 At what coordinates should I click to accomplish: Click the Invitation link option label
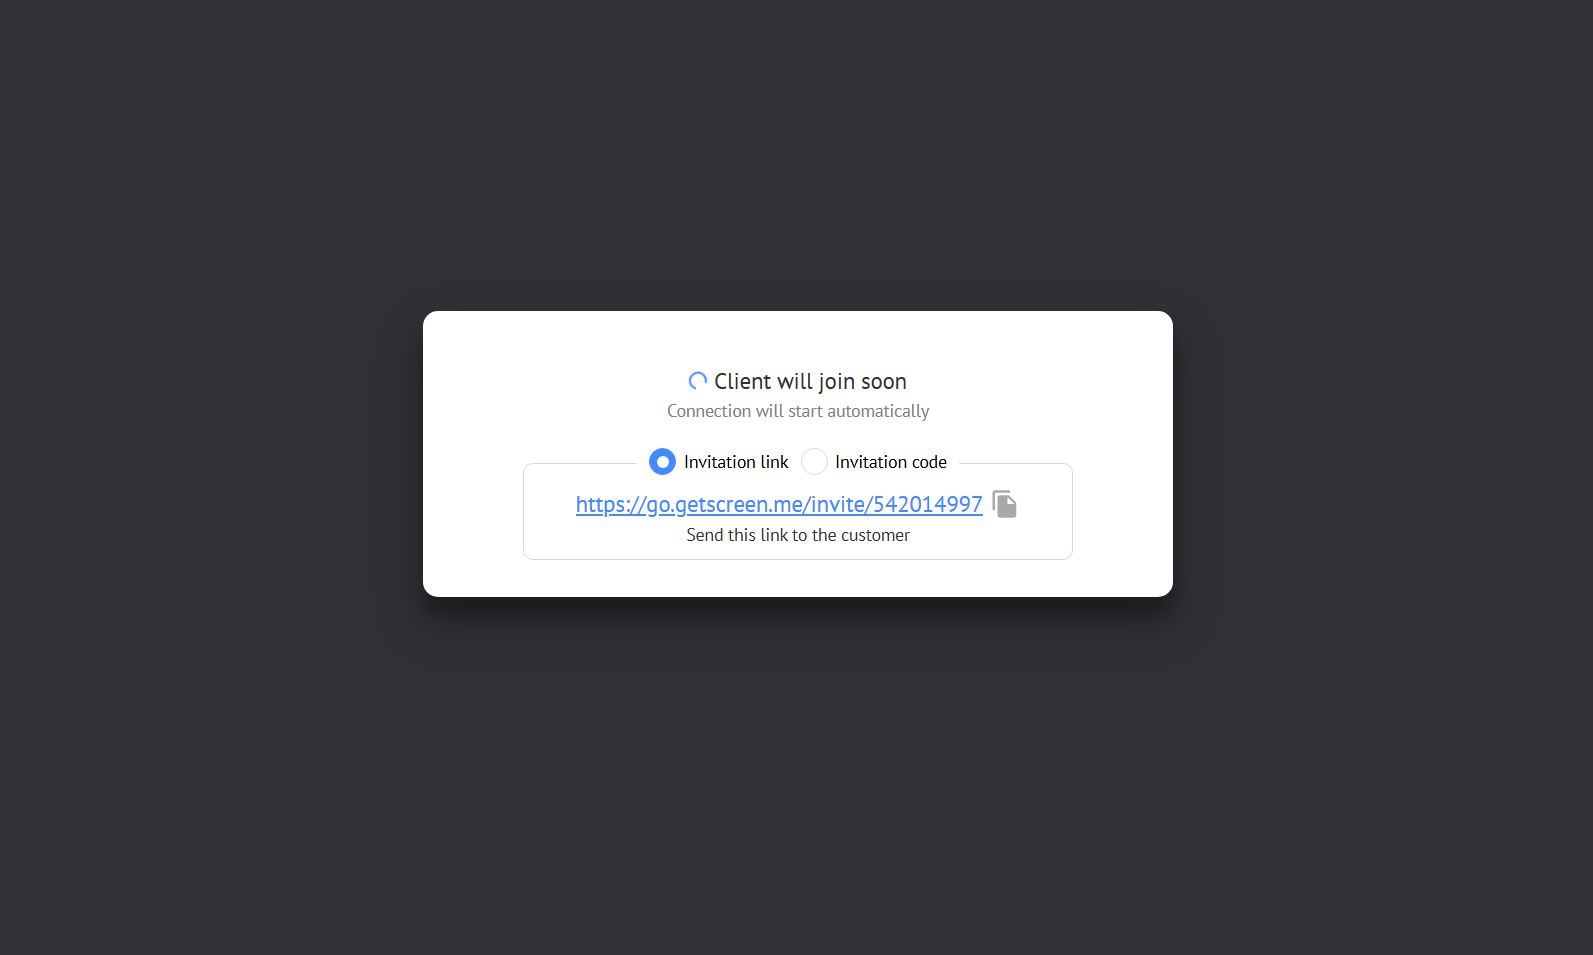tap(736, 462)
